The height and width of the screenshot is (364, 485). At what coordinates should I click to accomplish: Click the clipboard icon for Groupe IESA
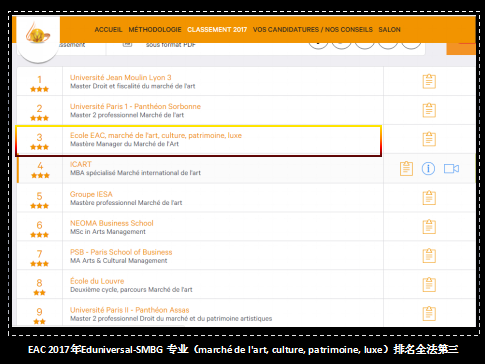pos(429,198)
